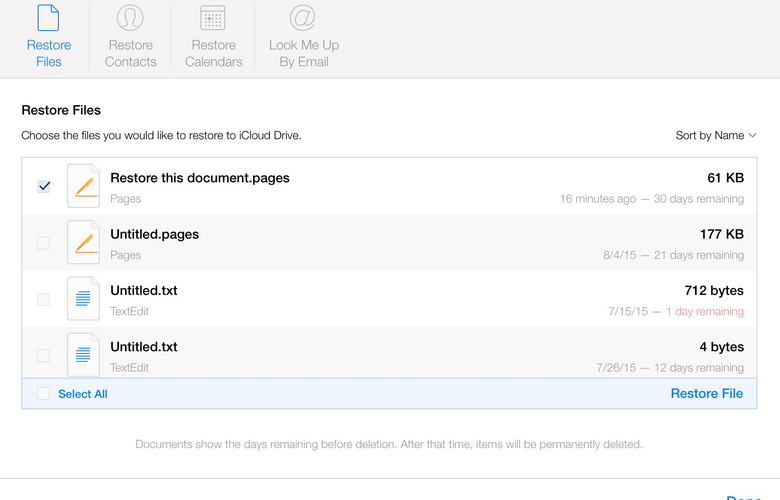Viewport: 780px width, 500px height.
Task: Click the Pages icon for Untitled.pages
Action: pyautogui.click(x=84, y=242)
